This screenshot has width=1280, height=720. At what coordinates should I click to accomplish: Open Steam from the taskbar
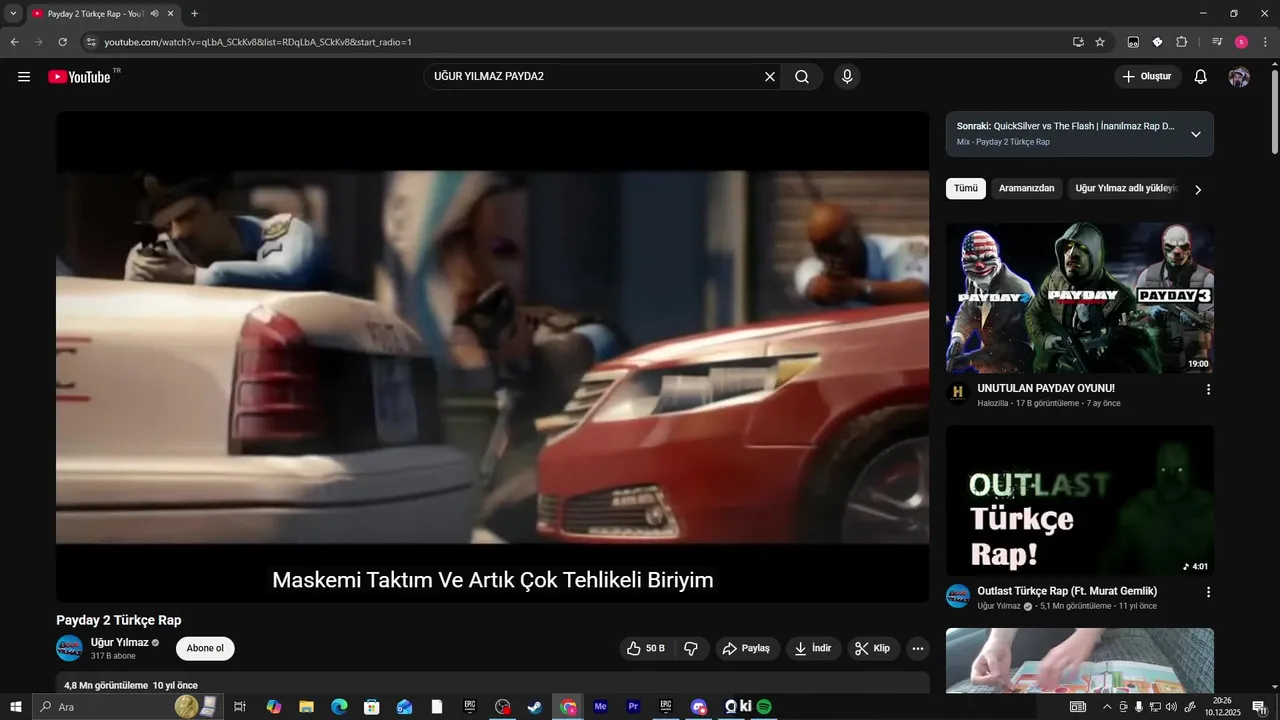(535, 707)
